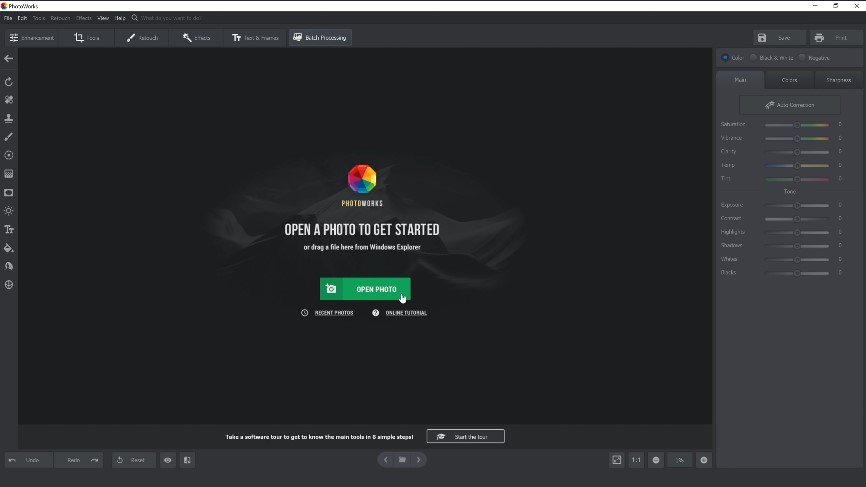Image resolution: width=866 pixels, height=487 pixels.
Task: Select the globe icon at sidebar bottom
Action: (x=9, y=285)
